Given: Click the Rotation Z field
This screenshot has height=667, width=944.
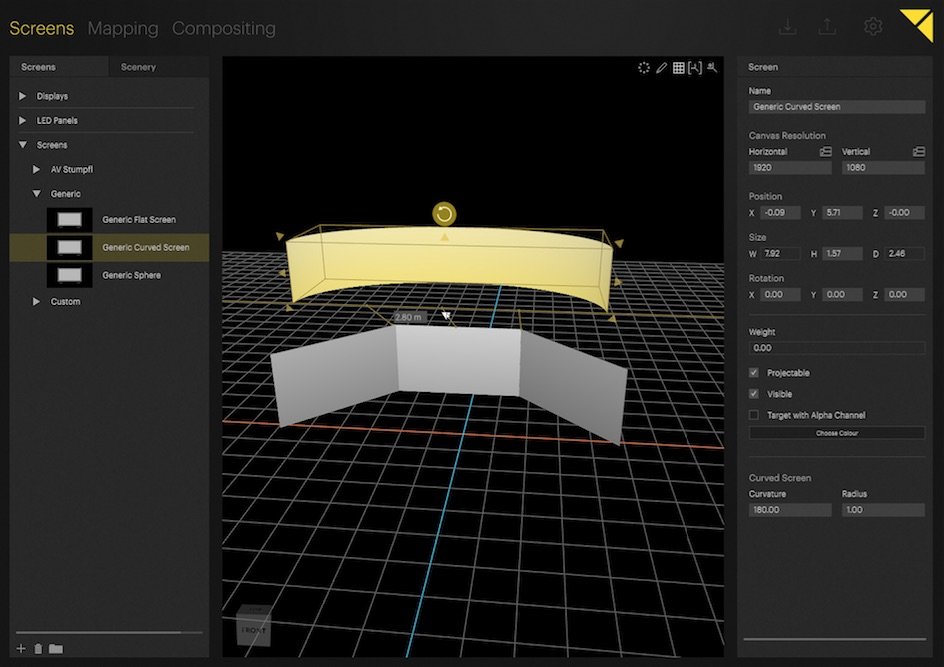Looking at the screenshot, I should [905, 294].
